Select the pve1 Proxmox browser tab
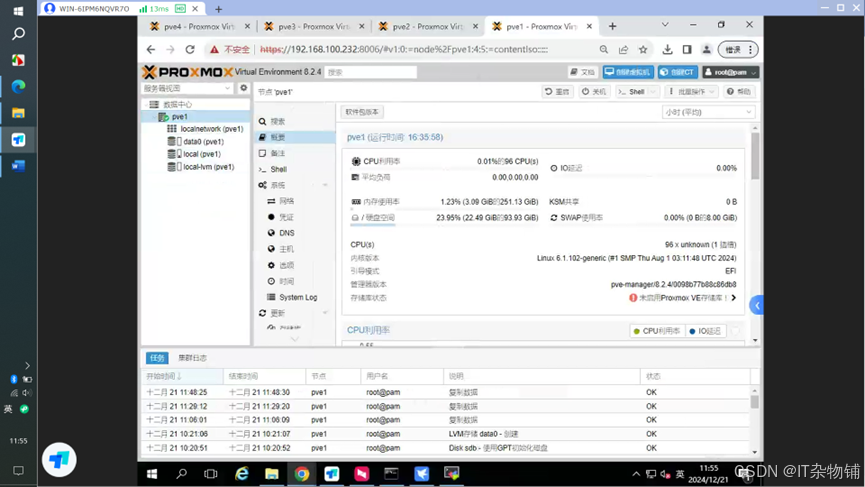 pyautogui.click(x=541, y=26)
